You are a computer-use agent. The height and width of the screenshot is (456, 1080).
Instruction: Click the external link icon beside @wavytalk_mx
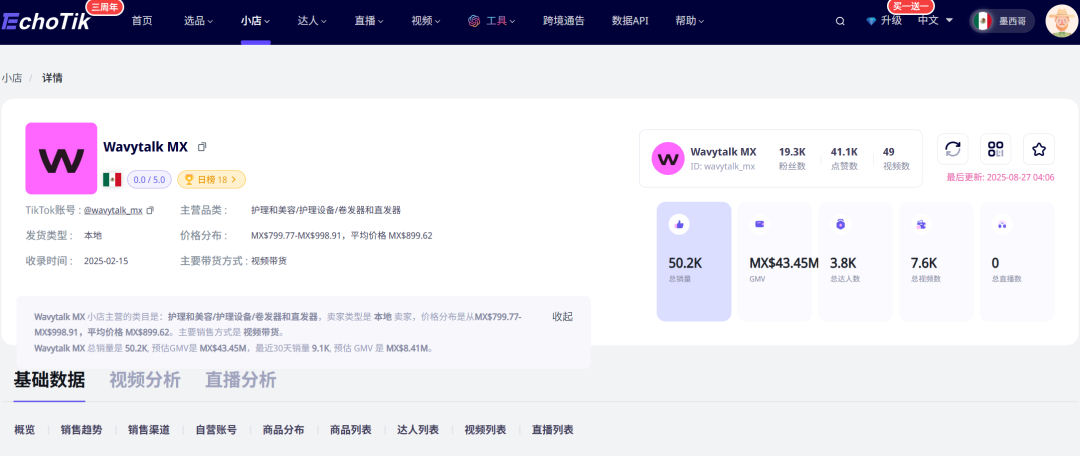pos(151,211)
